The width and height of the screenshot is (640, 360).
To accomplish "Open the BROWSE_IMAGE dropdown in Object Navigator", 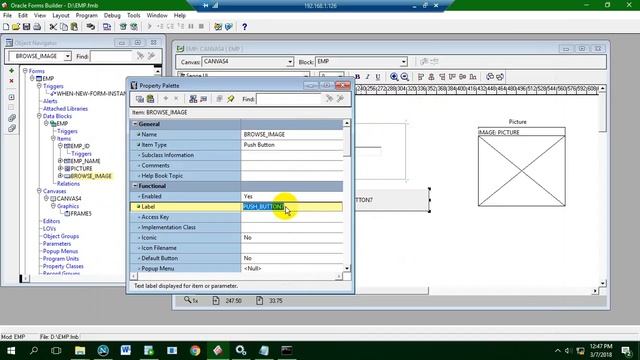I will pos(67,56).
